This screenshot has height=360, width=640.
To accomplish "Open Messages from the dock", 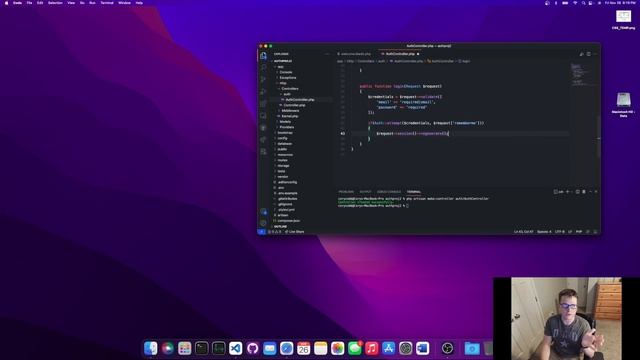I will 355,348.
